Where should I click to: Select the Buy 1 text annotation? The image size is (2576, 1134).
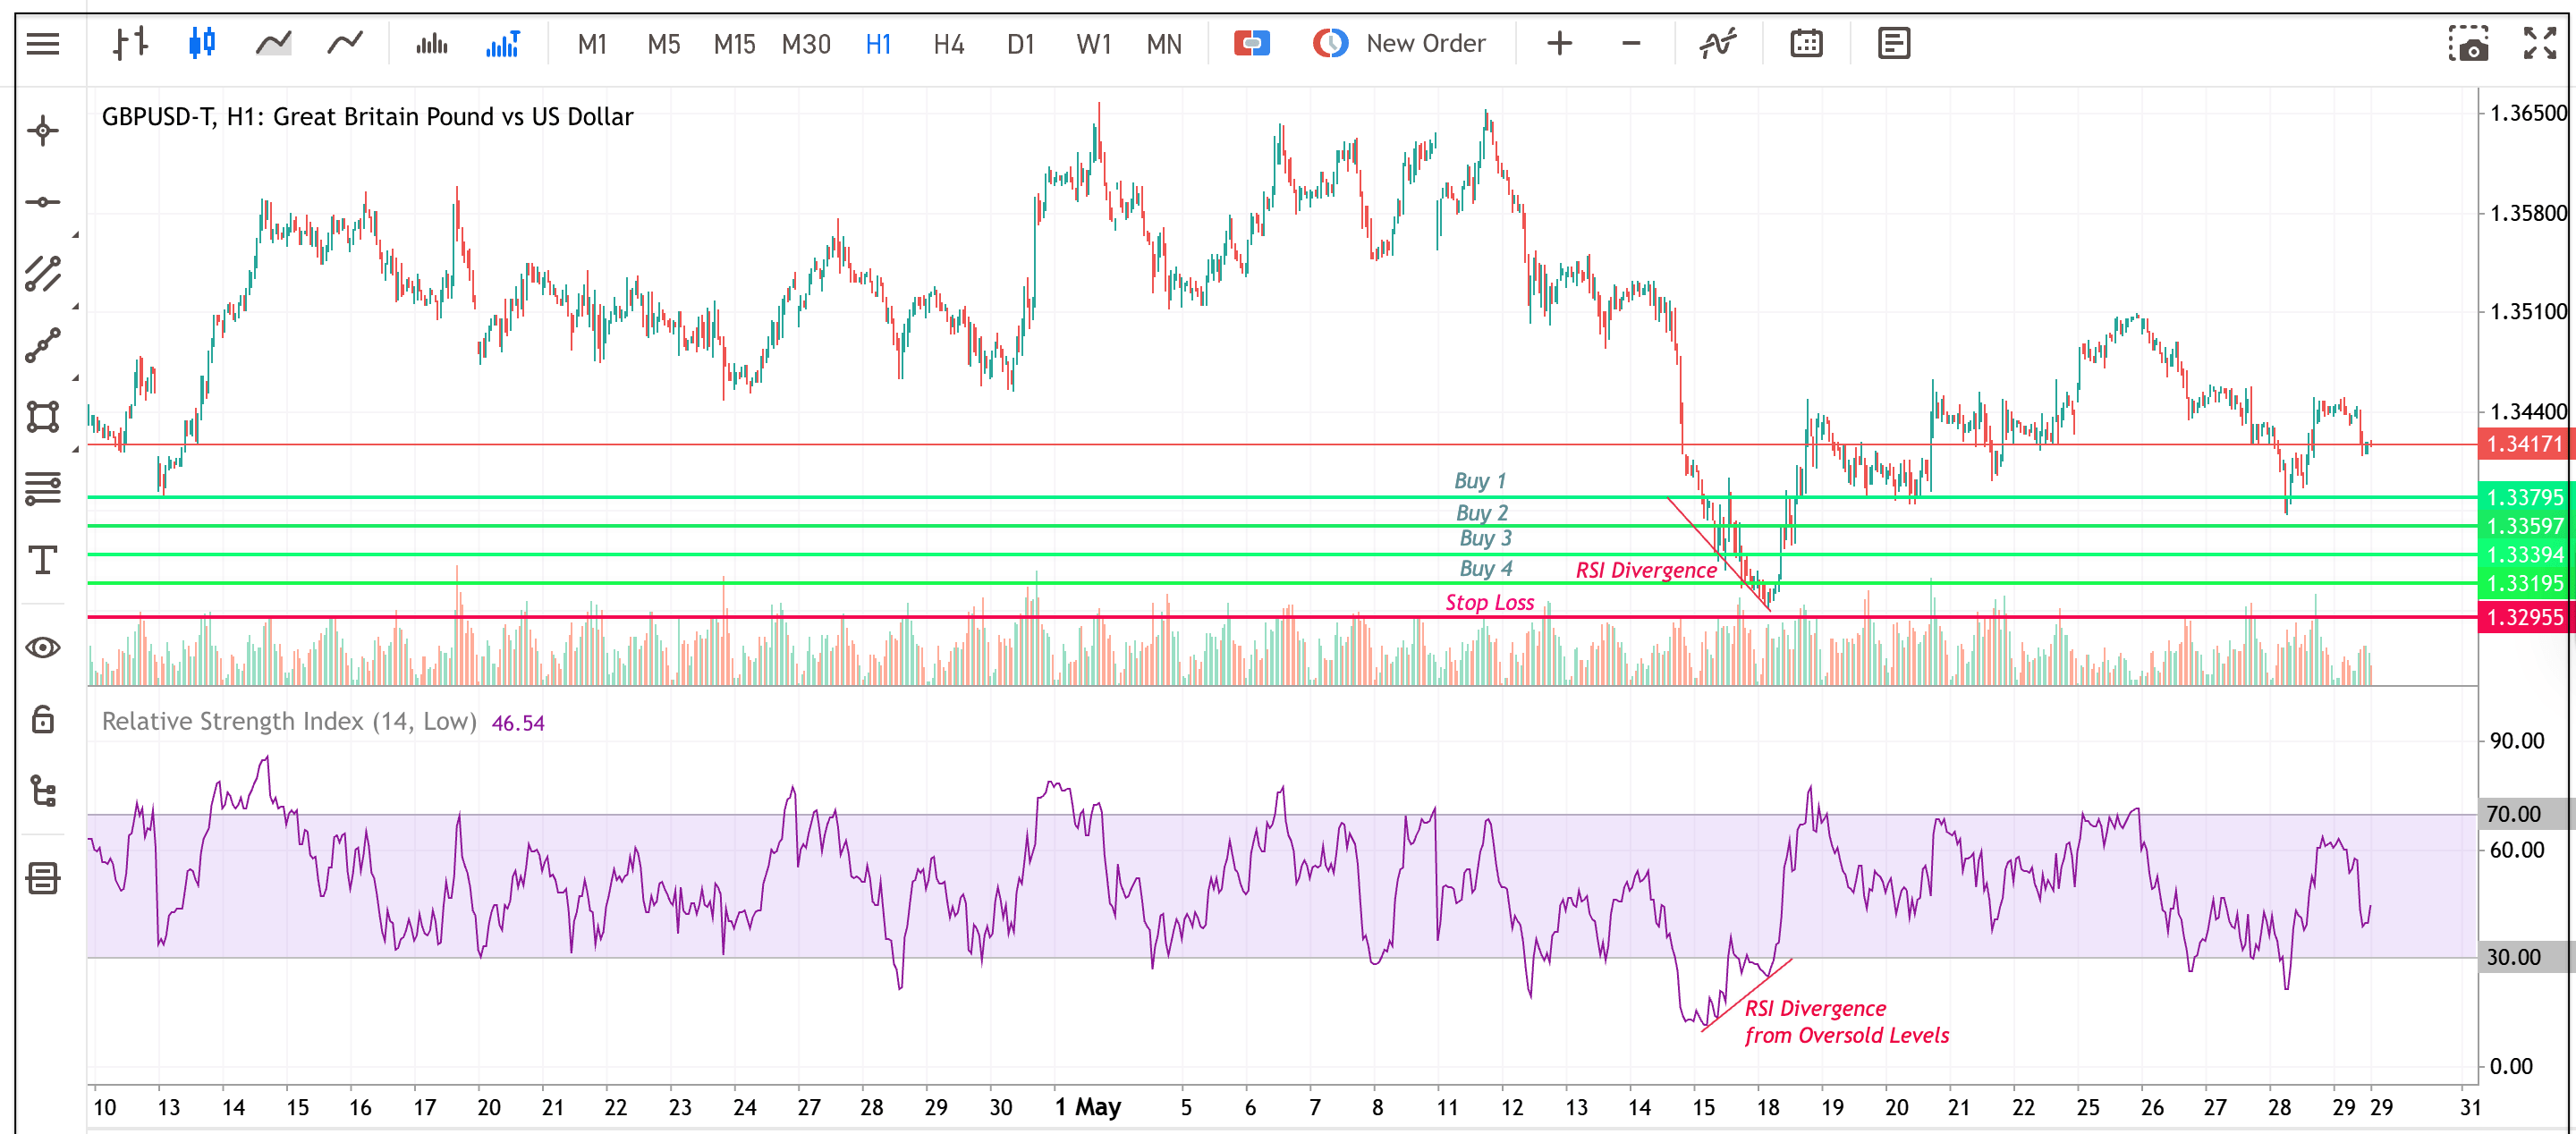pyautogui.click(x=1480, y=481)
